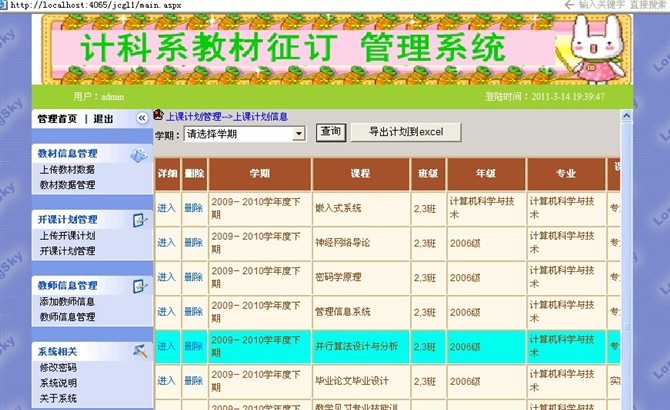Open 教师信息管理 sub-item under teacher section

(67, 317)
